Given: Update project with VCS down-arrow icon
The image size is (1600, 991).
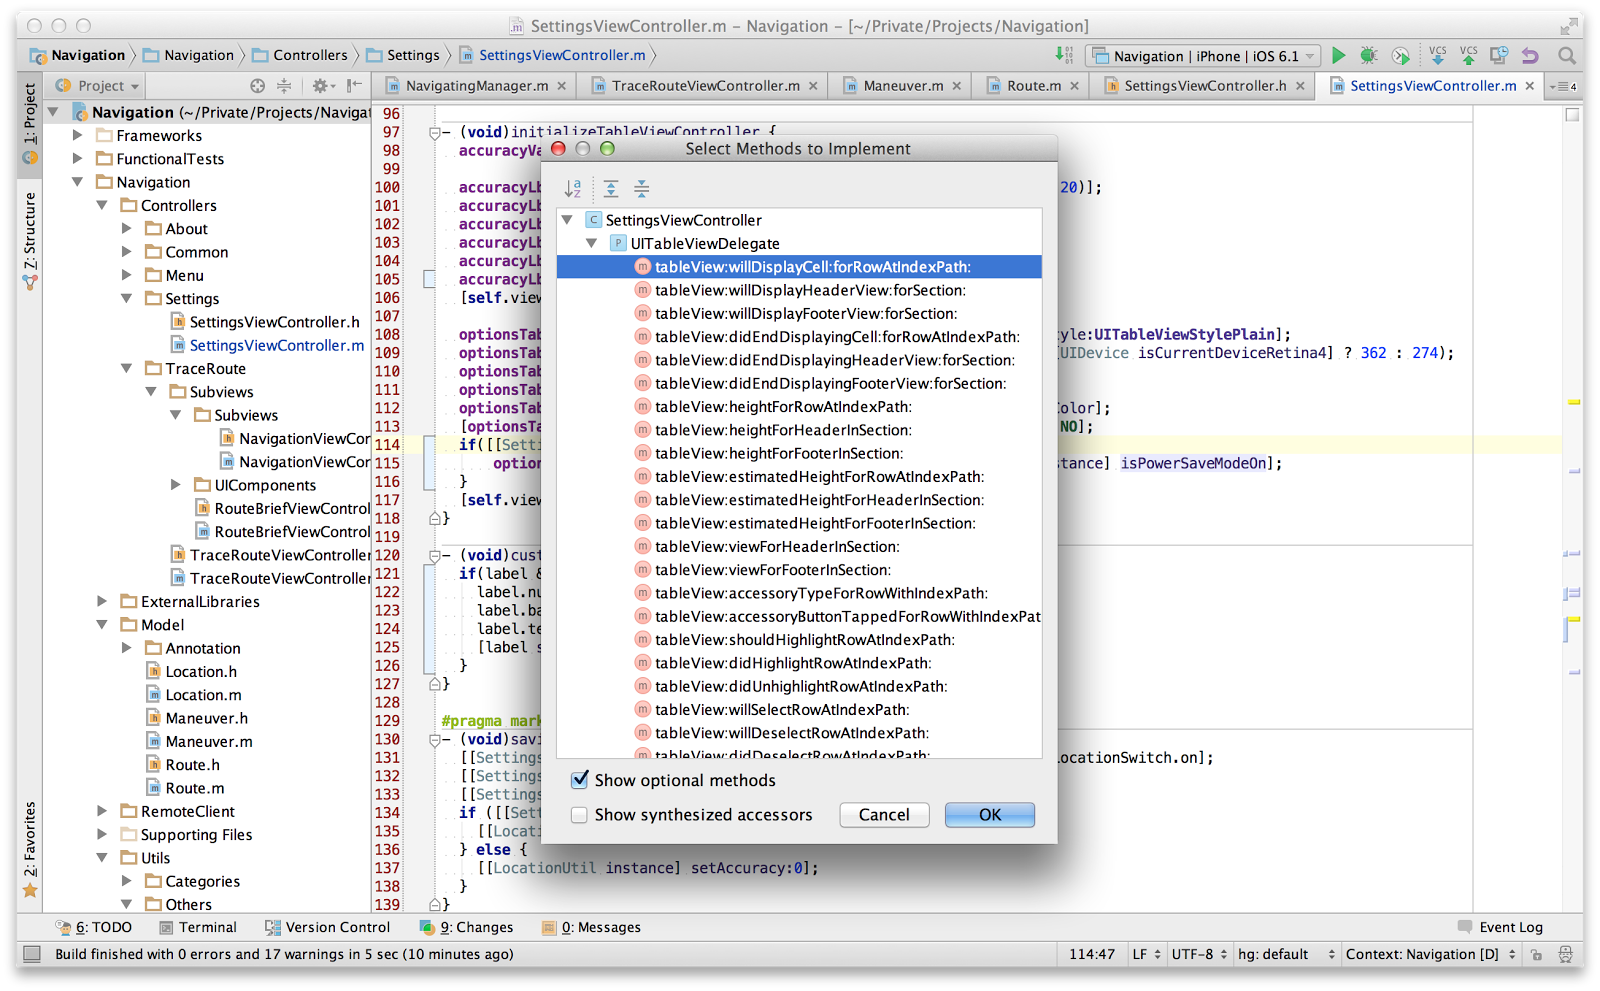Looking at the screenshot, I should (x=1437, y=55).
